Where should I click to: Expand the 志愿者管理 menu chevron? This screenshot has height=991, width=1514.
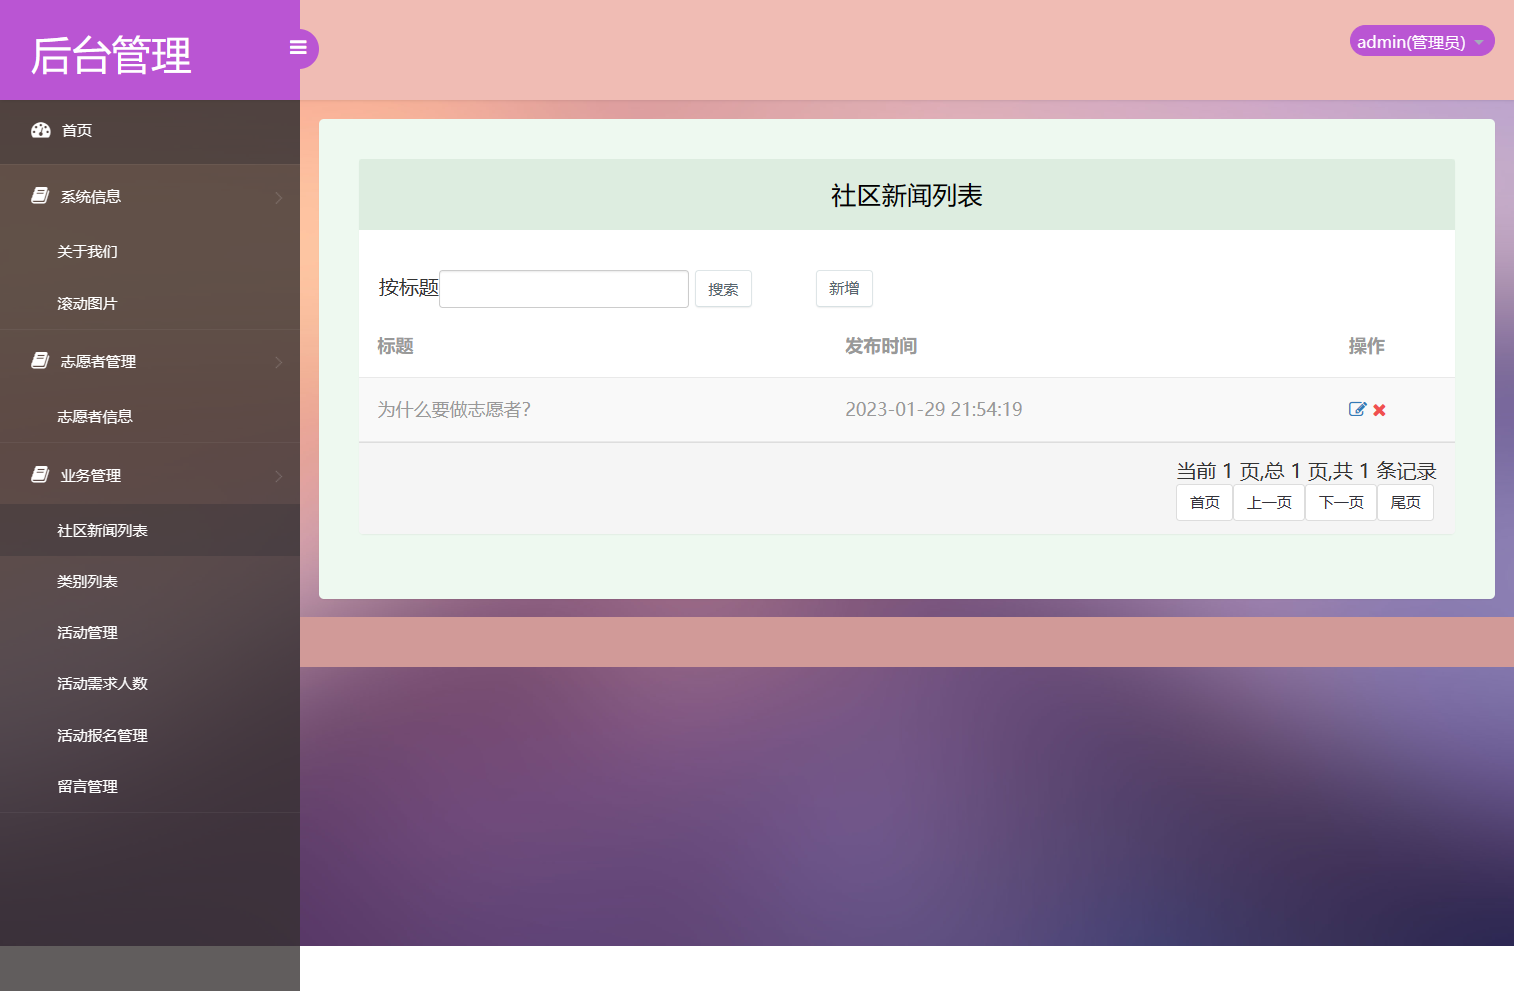[x=279, y=362]
